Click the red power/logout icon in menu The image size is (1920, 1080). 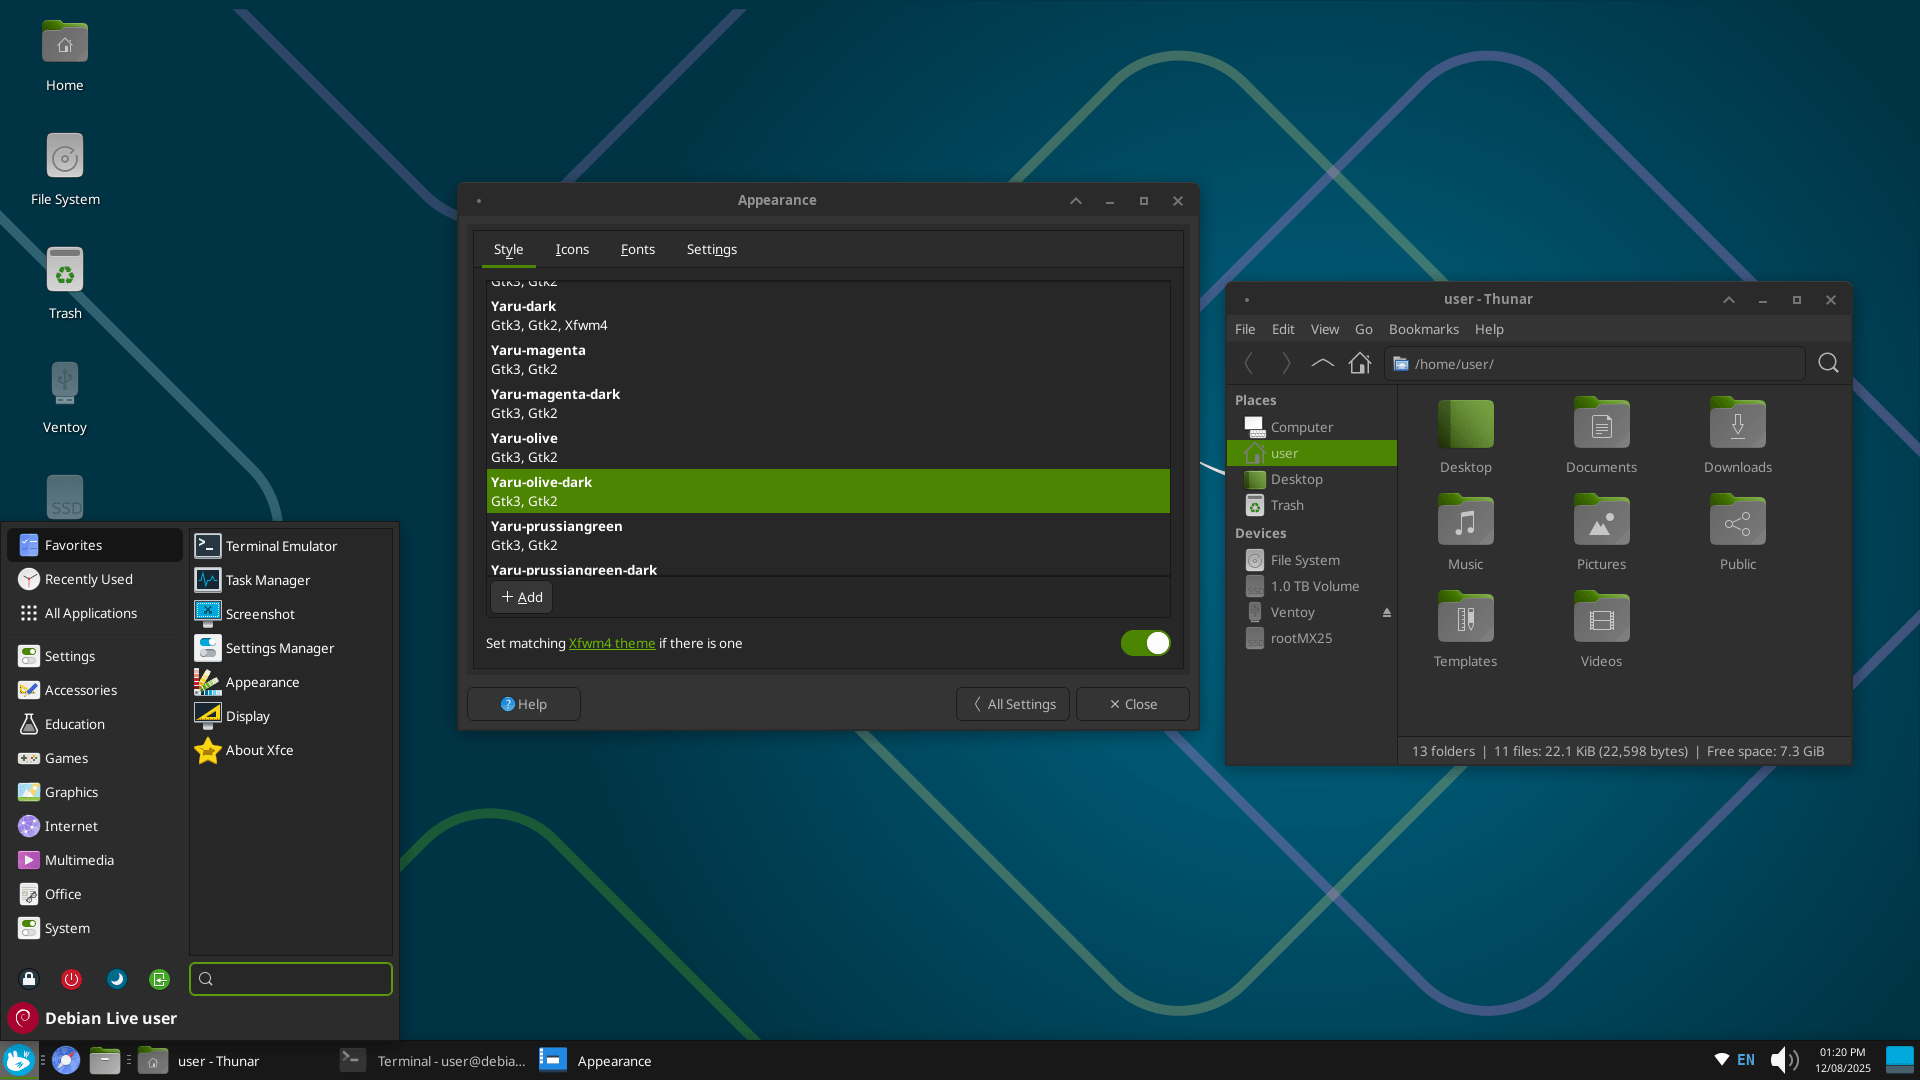click(71, 979)
